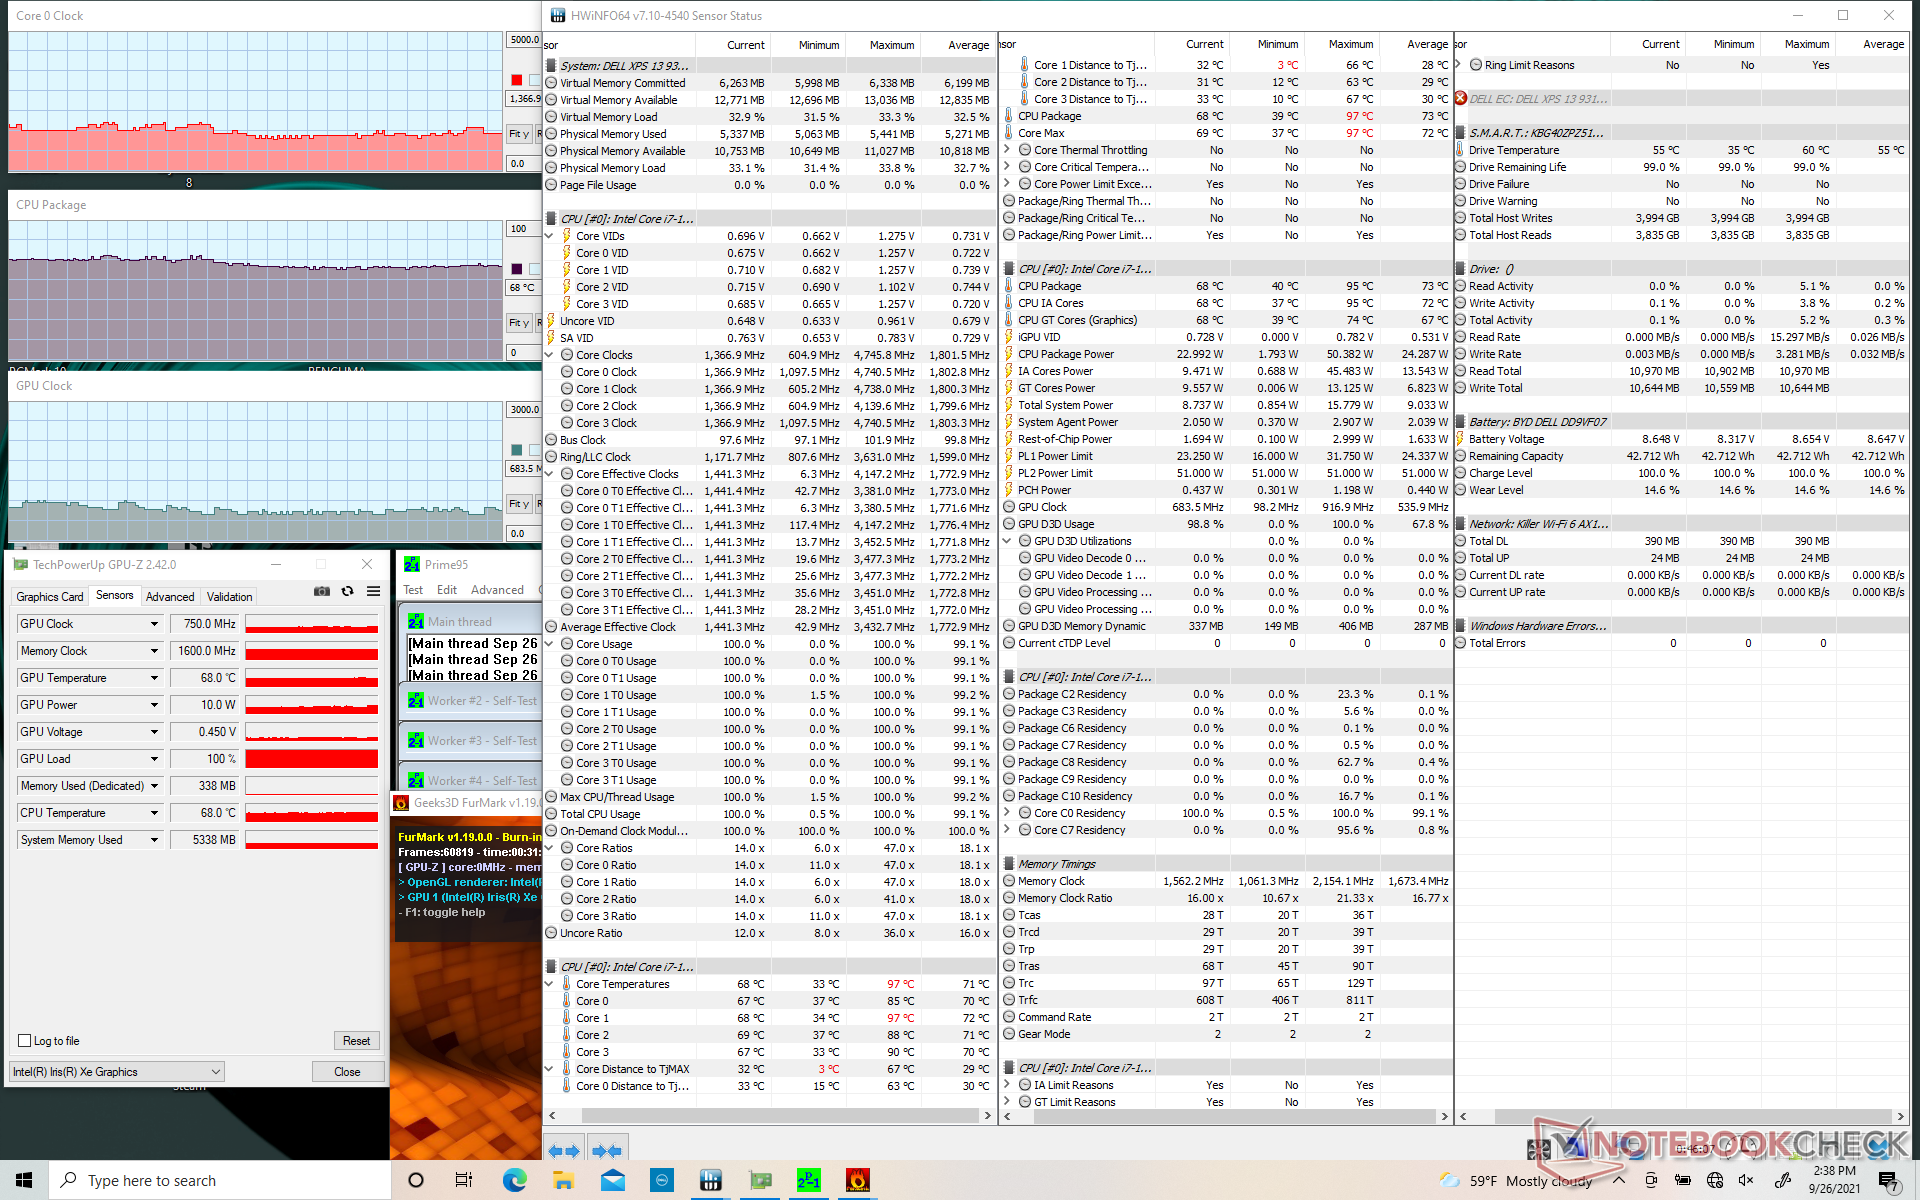Click Fit y button on Core 0 Clock graph
Image resolution: width=1920 pixels, height=1200 pixels.
pos(518,134)
